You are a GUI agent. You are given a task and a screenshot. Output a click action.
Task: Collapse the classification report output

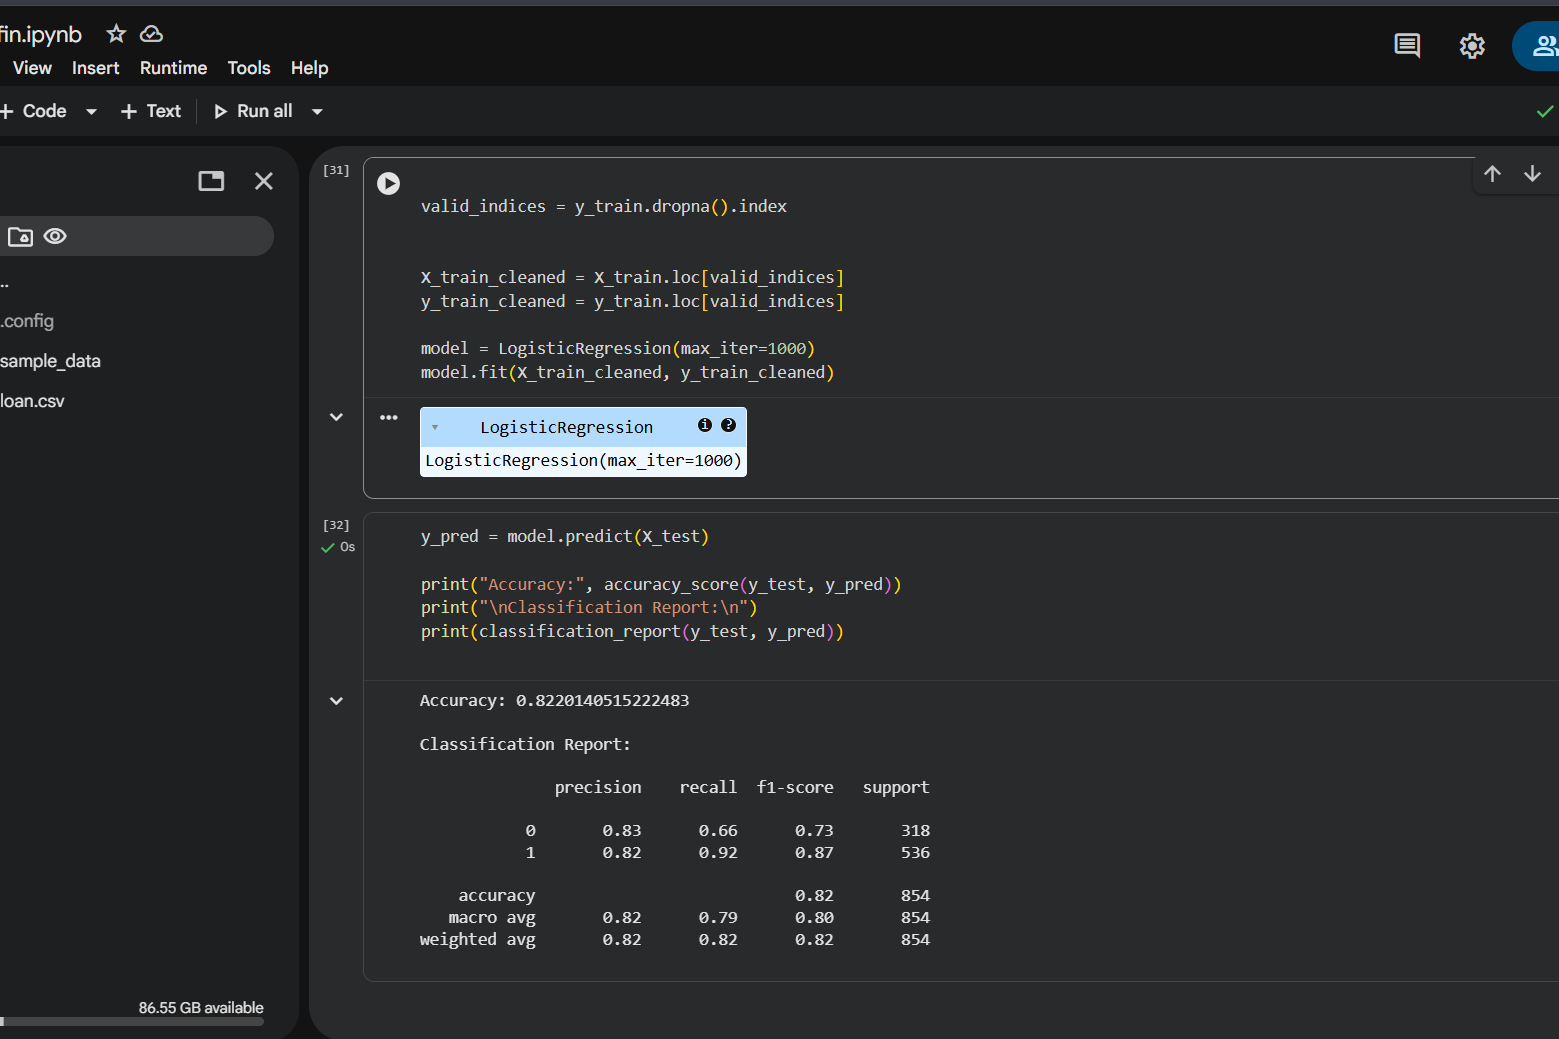point(336,701)
